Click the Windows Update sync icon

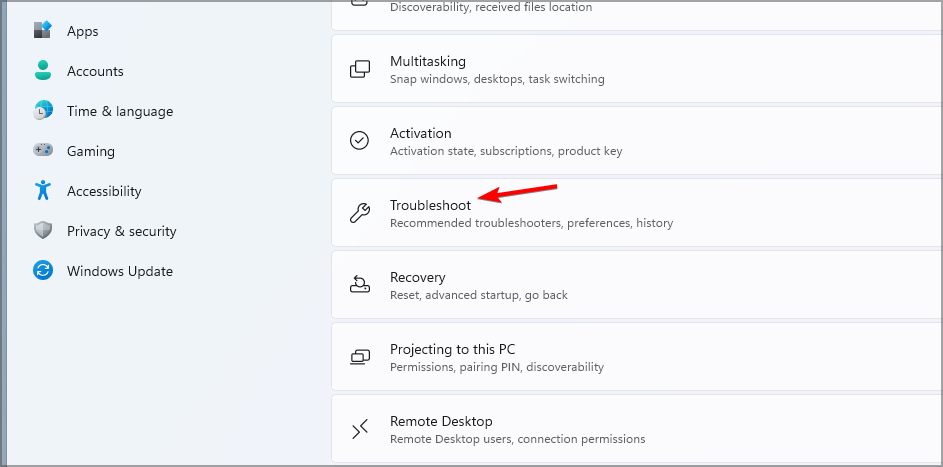click(x=42, y=271)
